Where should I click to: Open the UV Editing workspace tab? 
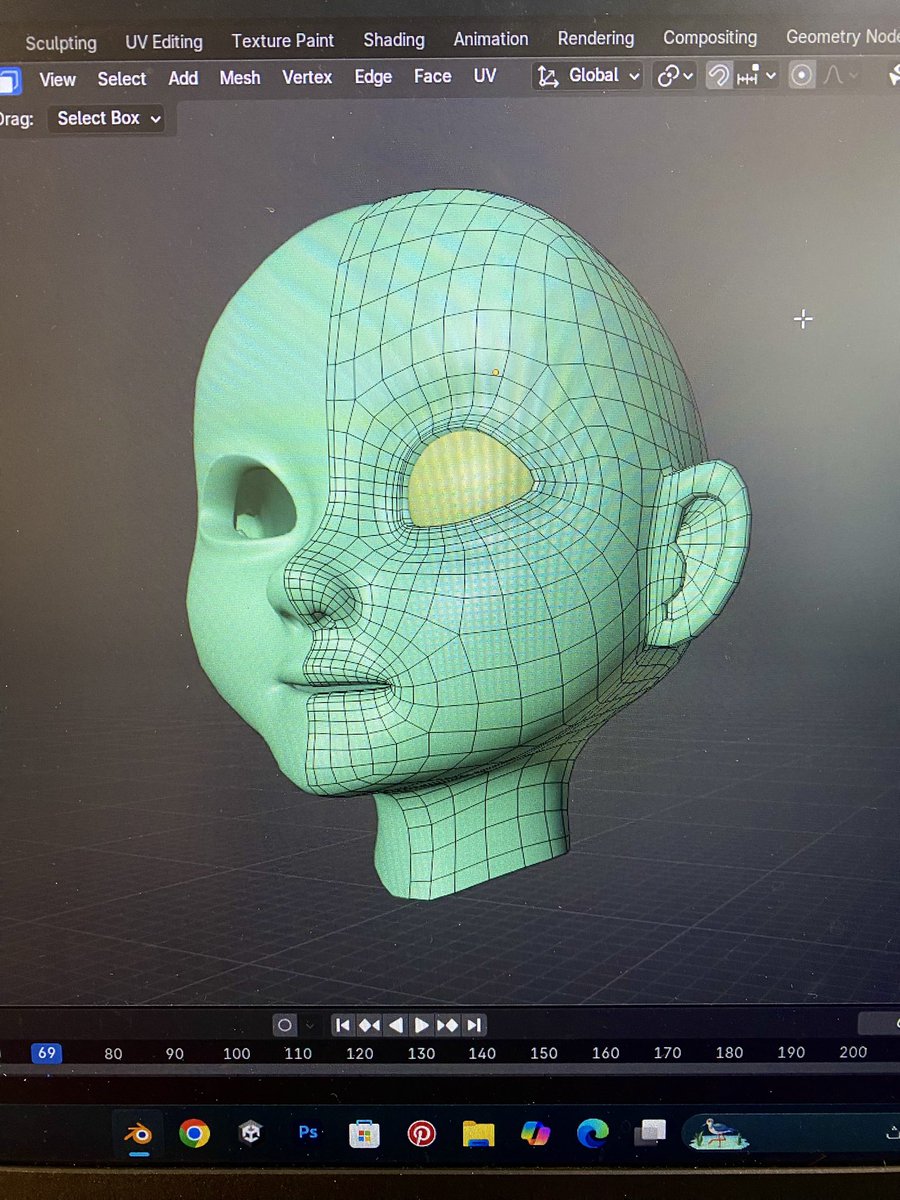pos(164,42)
